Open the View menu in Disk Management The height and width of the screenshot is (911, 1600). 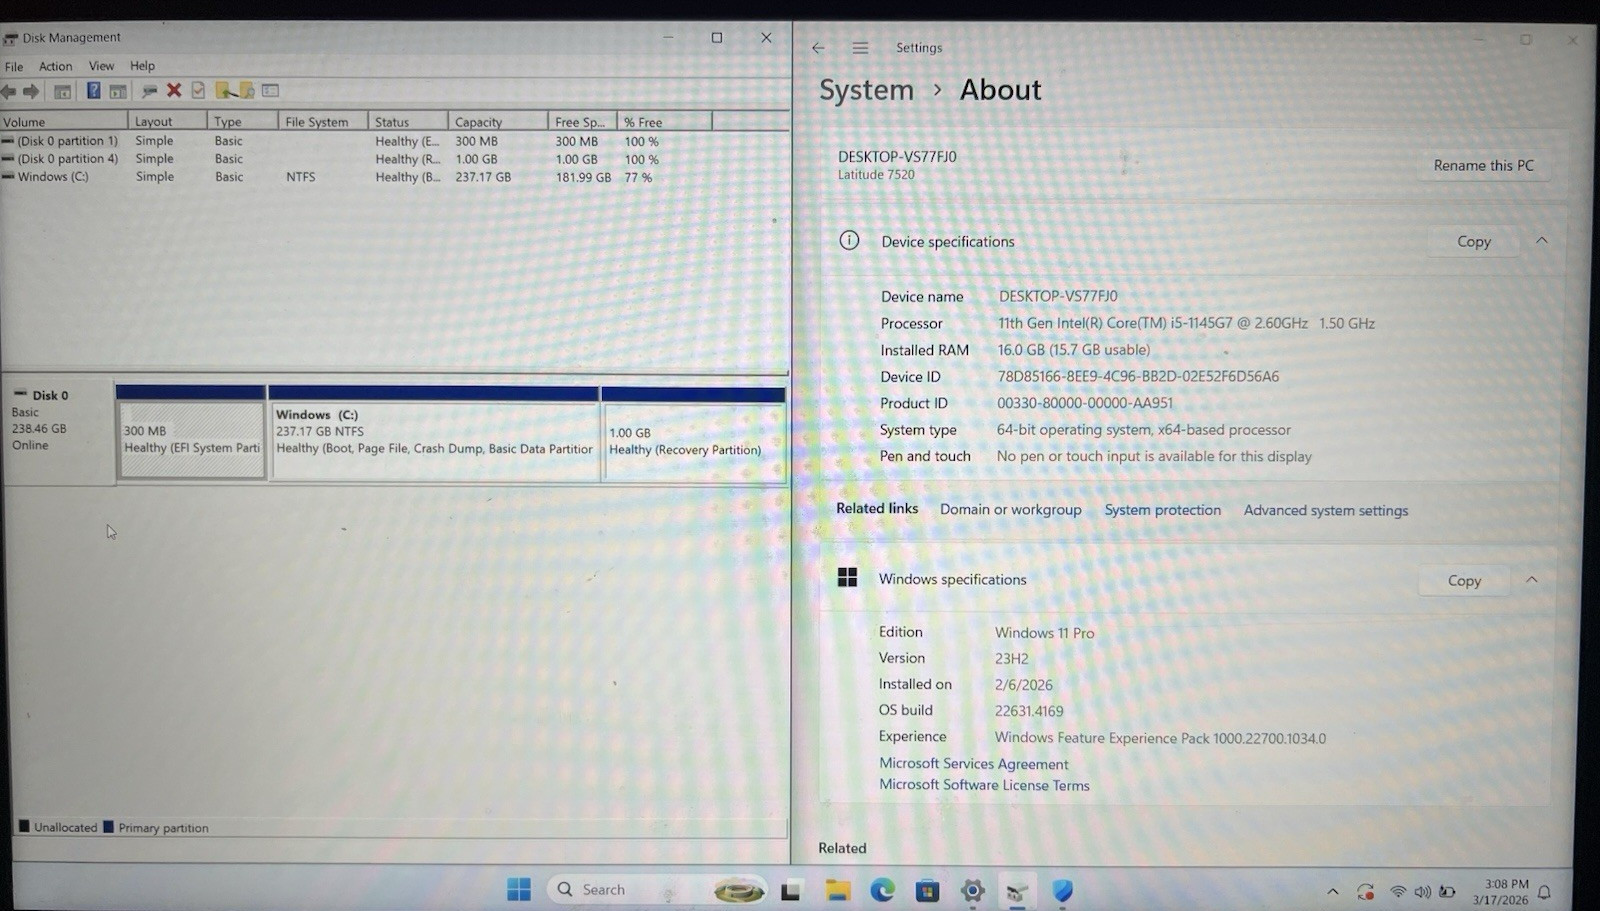(x=101, y=66)
